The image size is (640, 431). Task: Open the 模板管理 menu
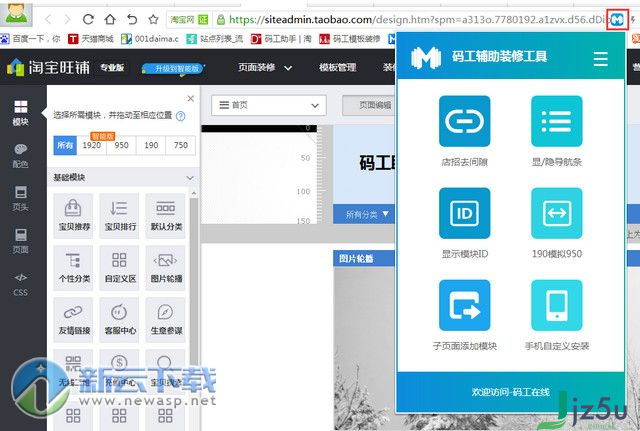pos(338,67)
